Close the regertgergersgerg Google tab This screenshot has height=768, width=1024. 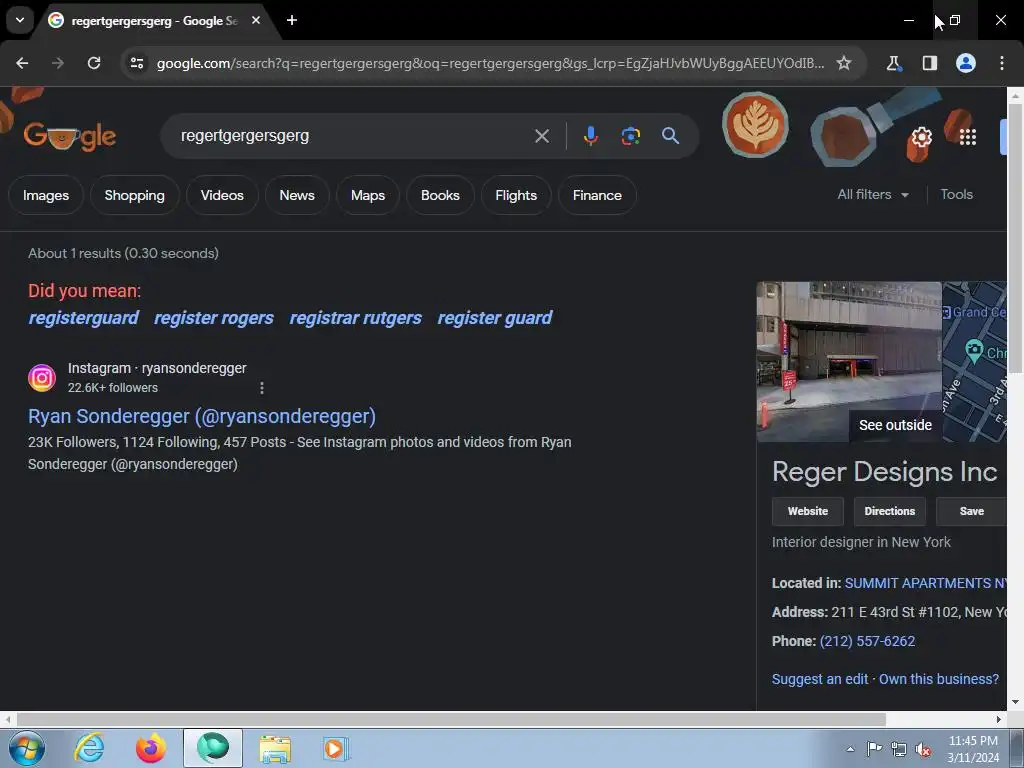pos(256,20)
